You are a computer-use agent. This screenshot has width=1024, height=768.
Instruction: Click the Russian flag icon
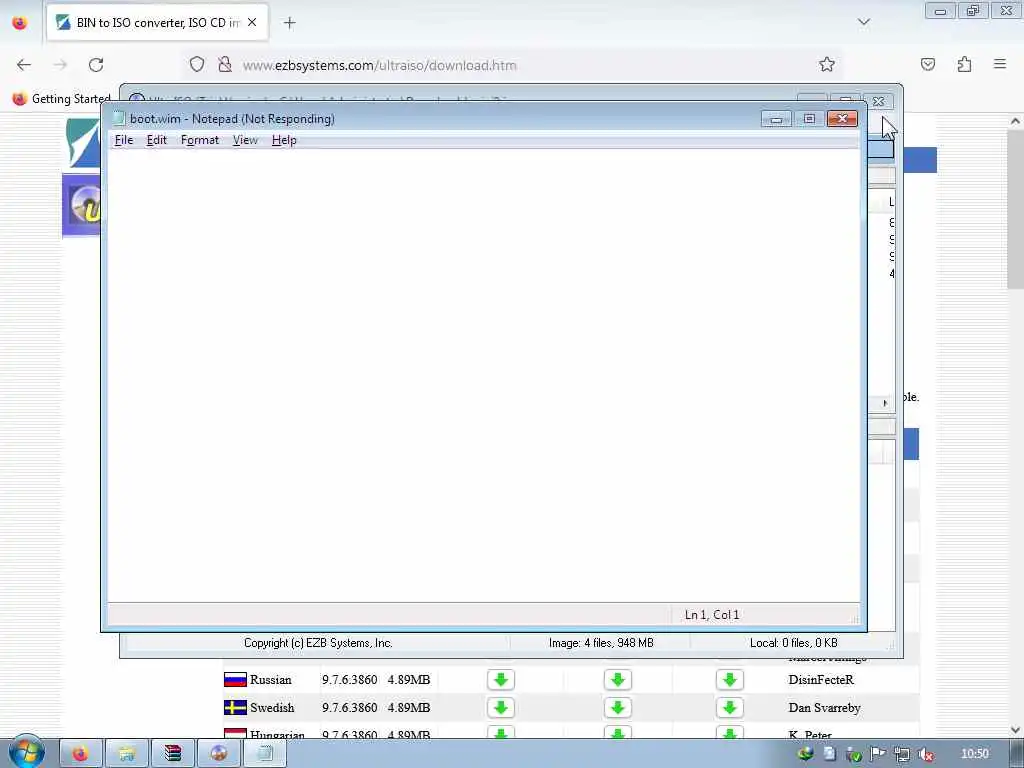[235, 680]
